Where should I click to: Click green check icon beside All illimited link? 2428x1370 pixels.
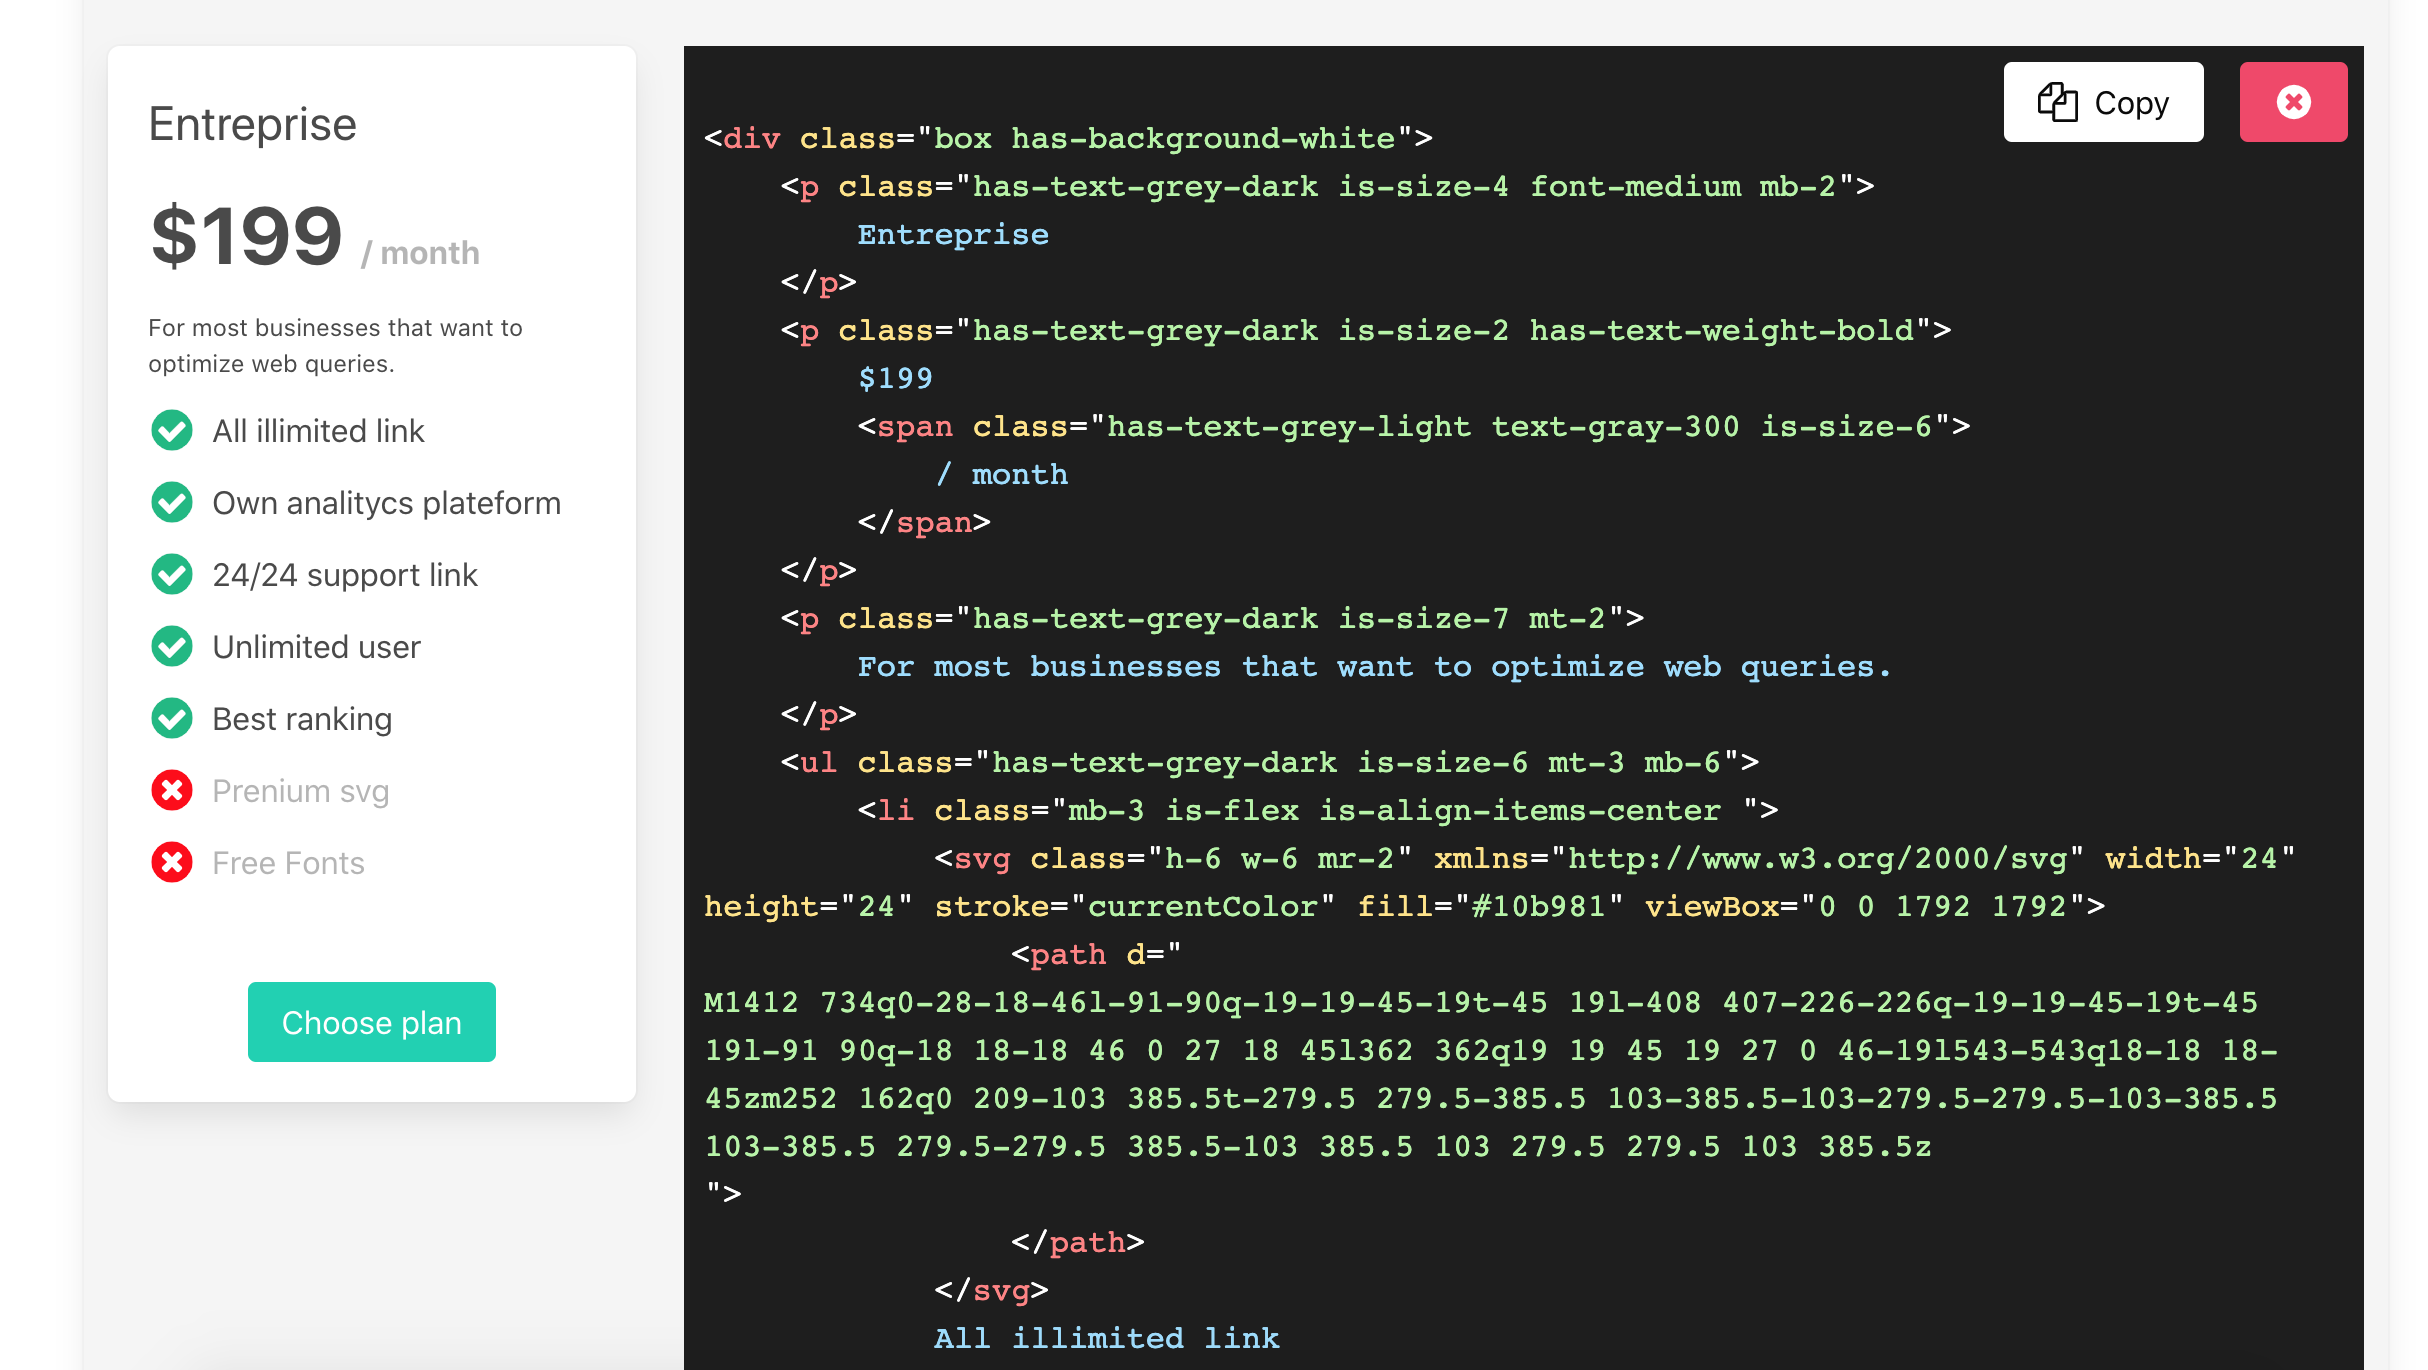coord(172,431)
